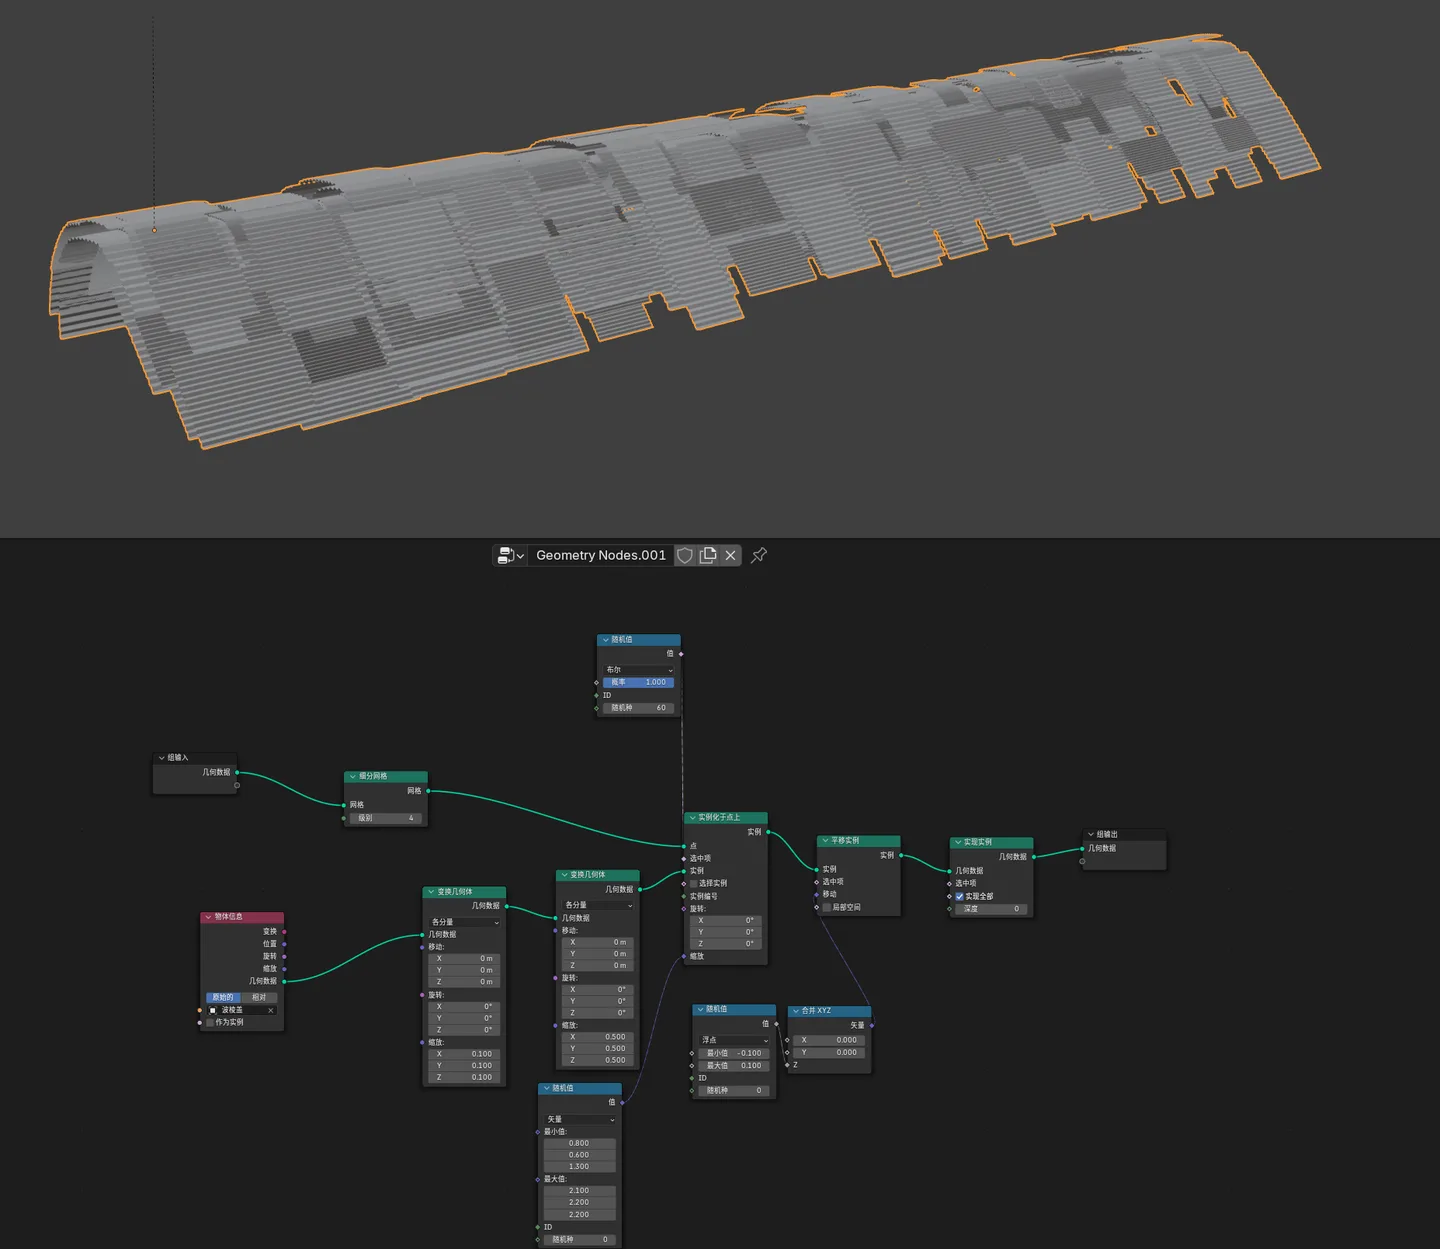Unlink the Geometry Nodes.001 node tree

[731, 555]
